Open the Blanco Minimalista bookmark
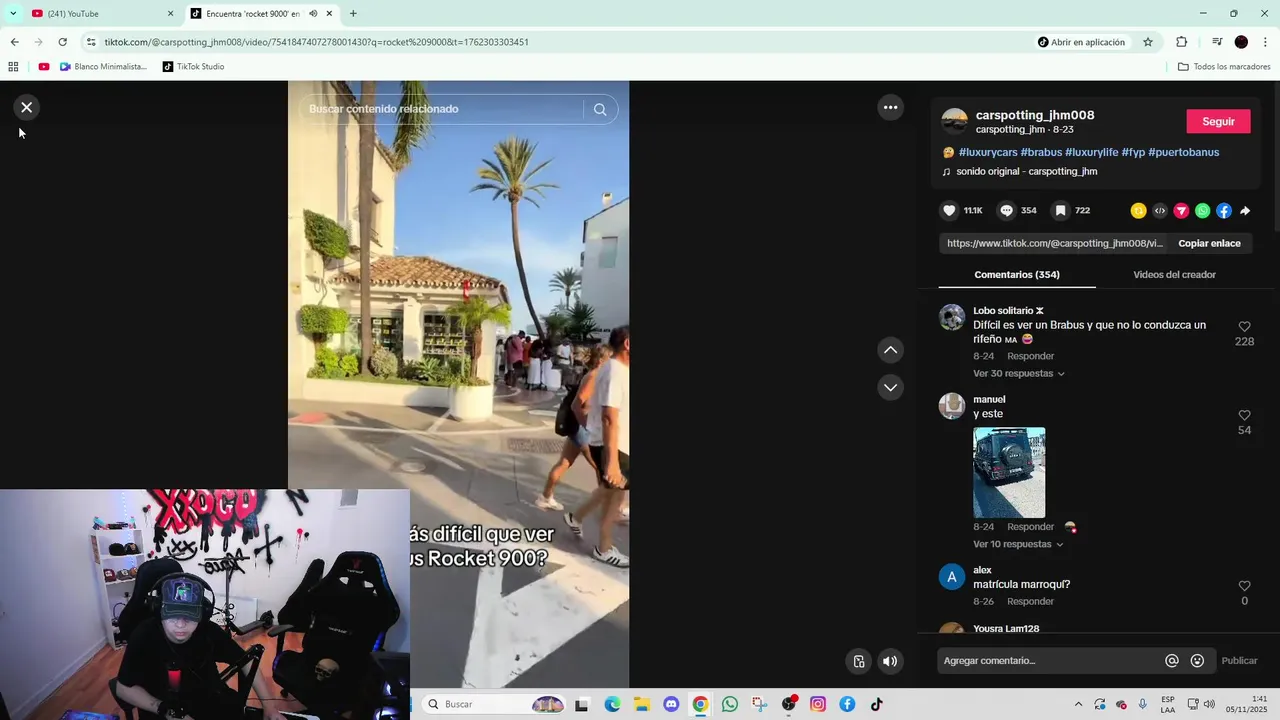Image resolution: width=1280 pixels, height=720 pixels. pos(103,66)
